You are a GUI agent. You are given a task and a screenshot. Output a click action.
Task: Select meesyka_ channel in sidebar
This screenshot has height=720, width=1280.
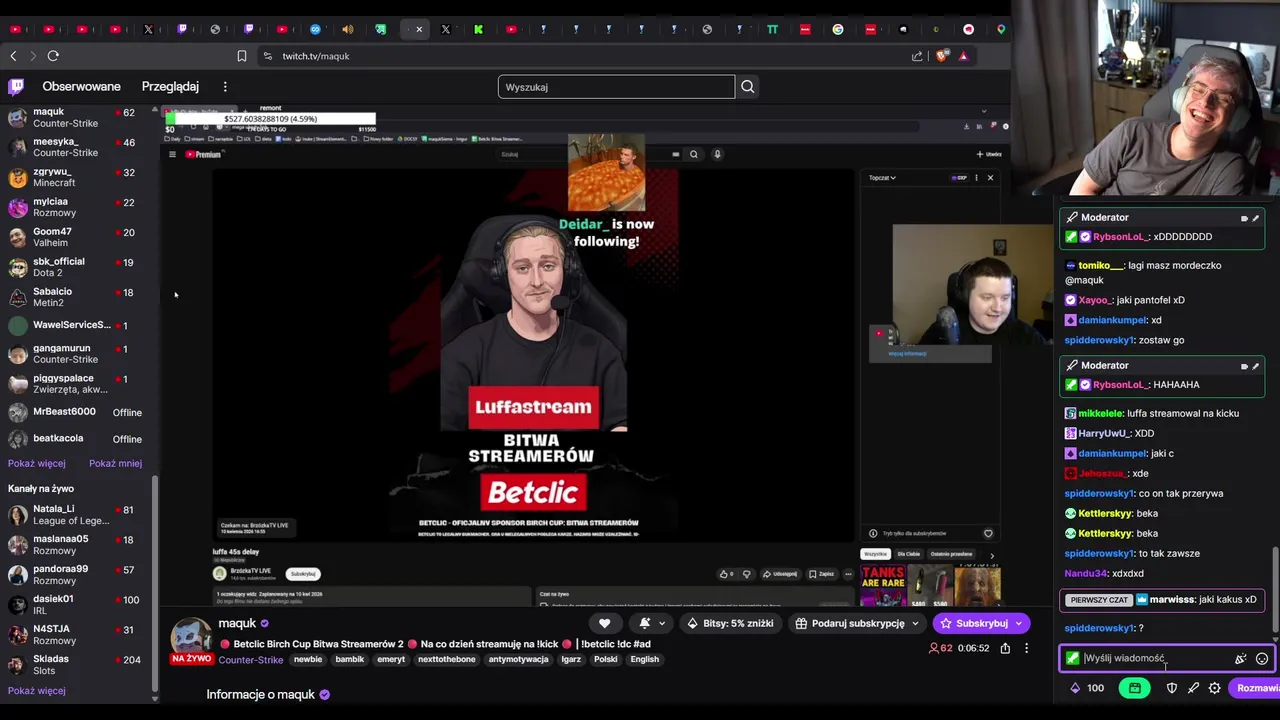[77, 148]
